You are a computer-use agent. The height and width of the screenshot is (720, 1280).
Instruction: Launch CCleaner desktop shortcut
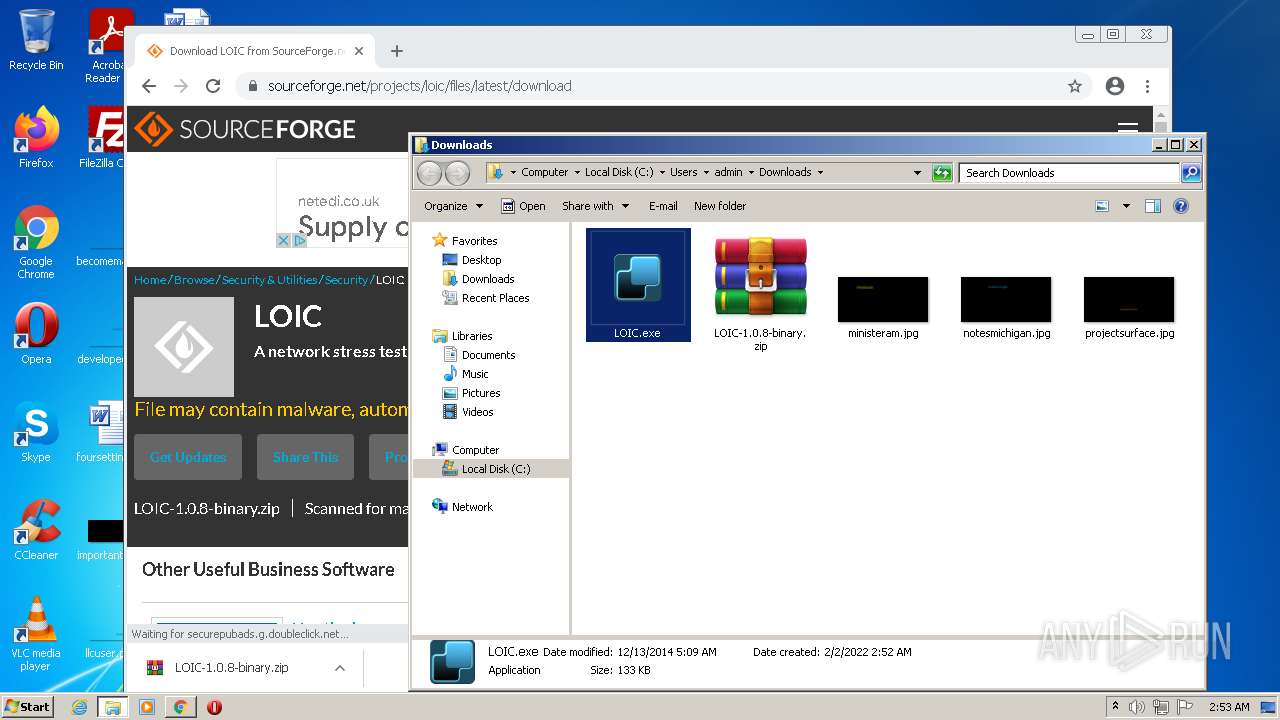coord(36,530)
